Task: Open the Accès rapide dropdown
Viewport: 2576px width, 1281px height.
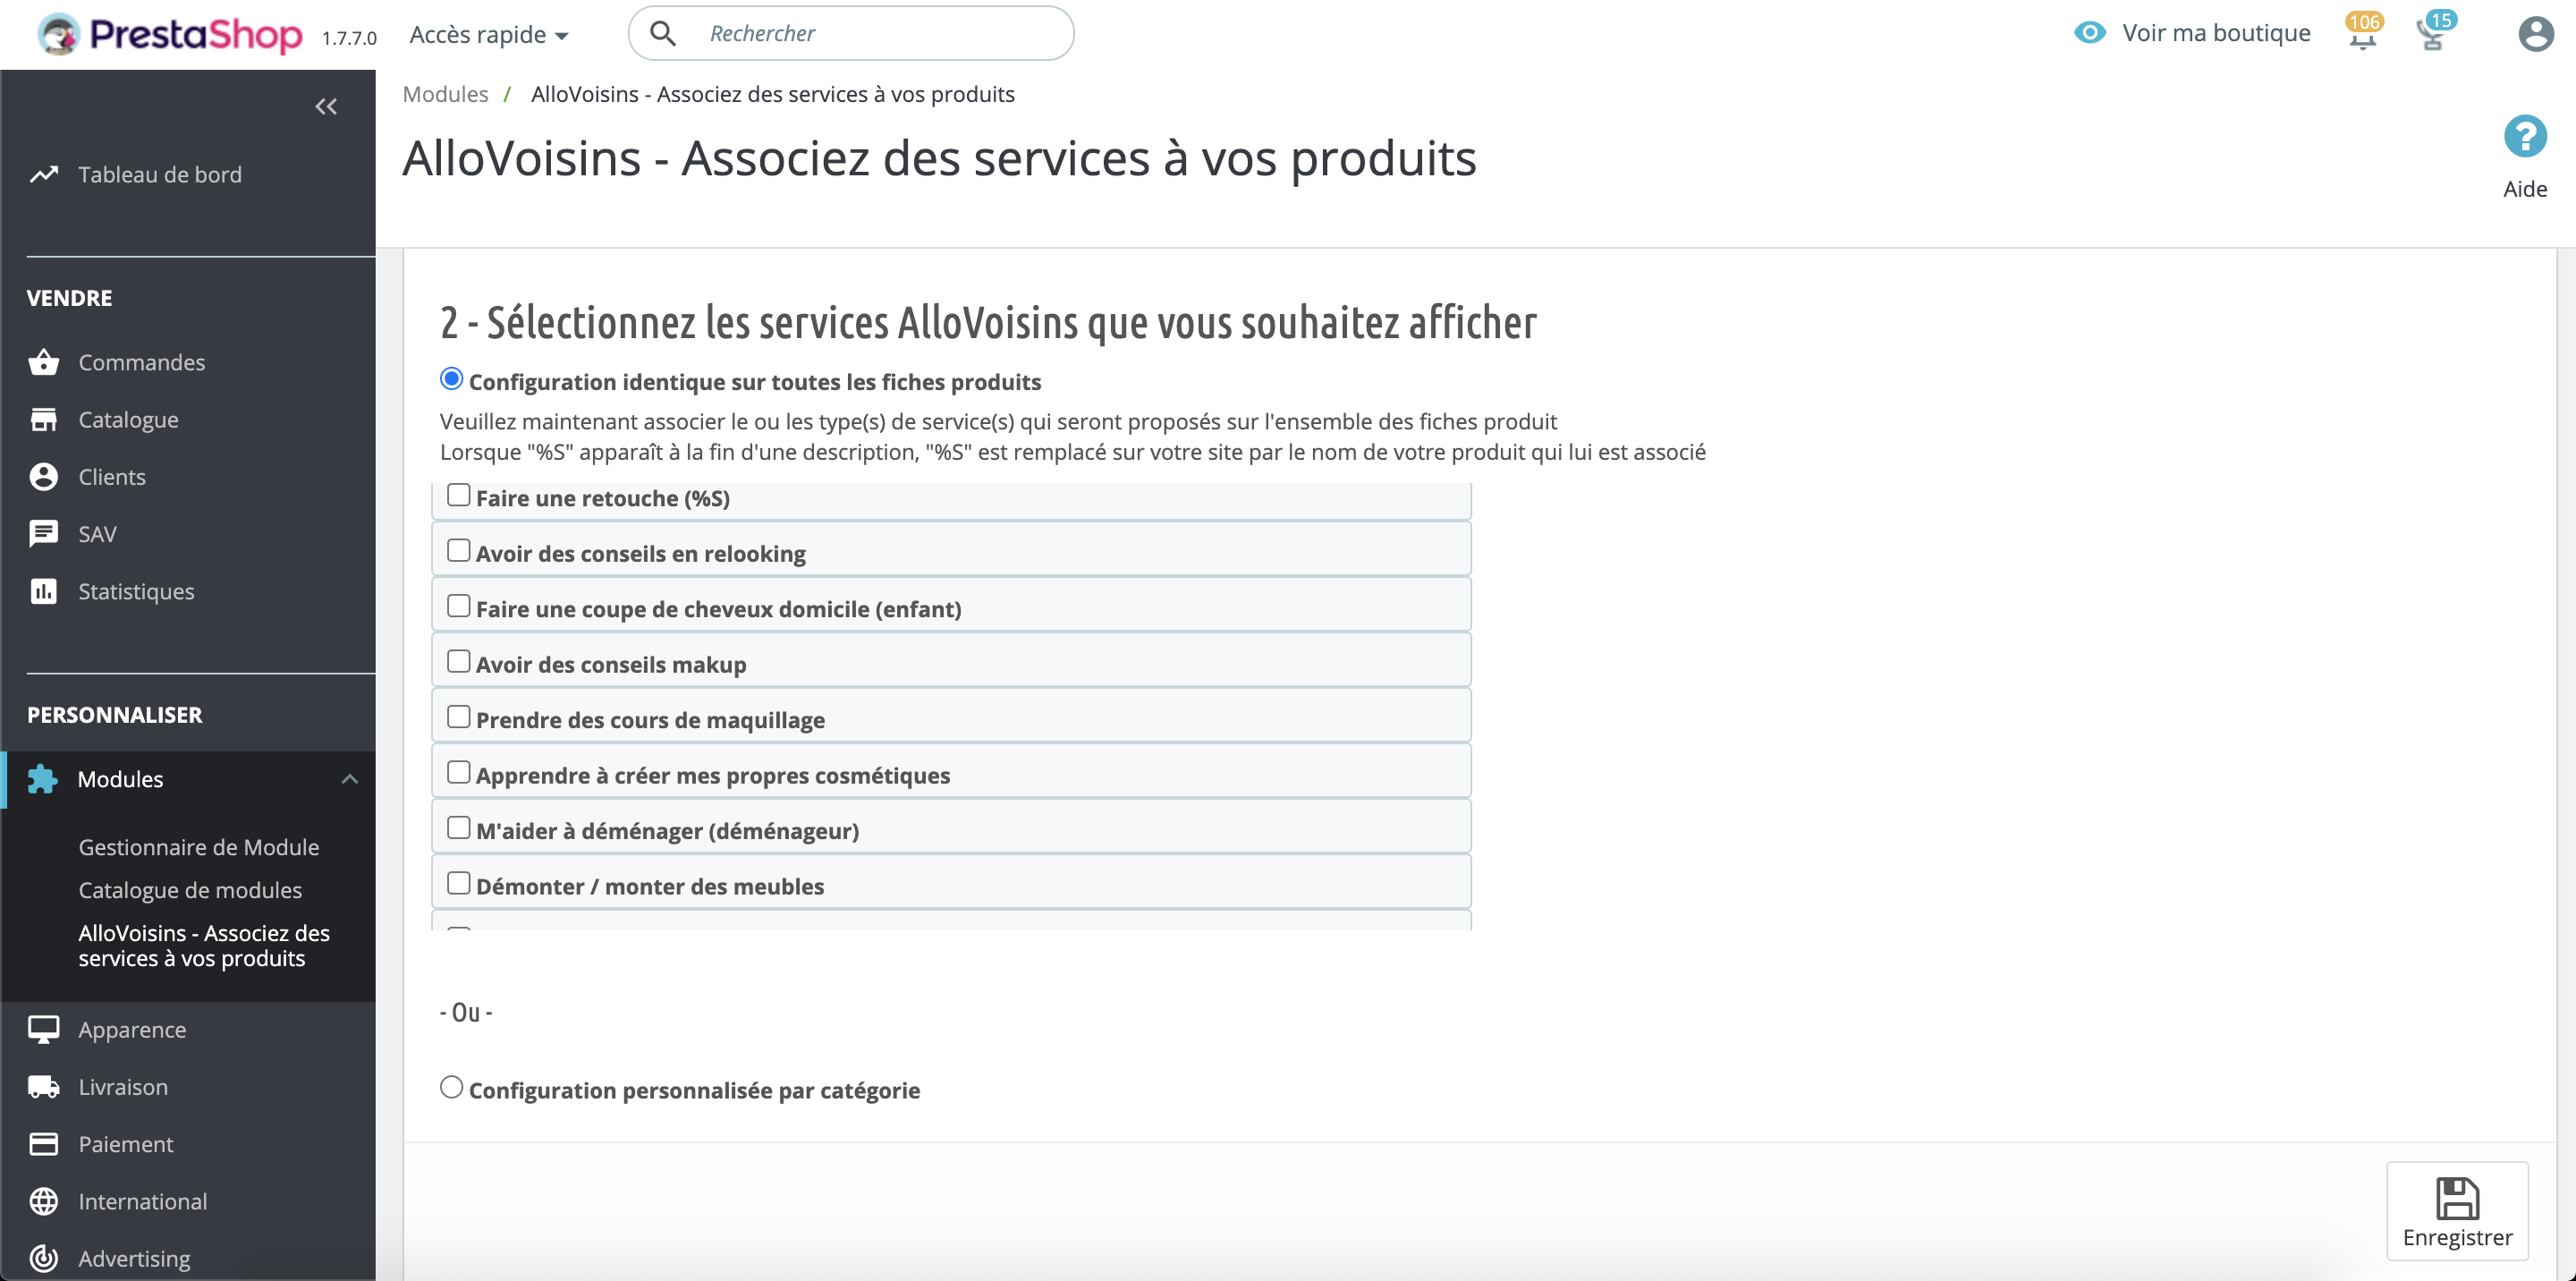Action: point(489,35)
